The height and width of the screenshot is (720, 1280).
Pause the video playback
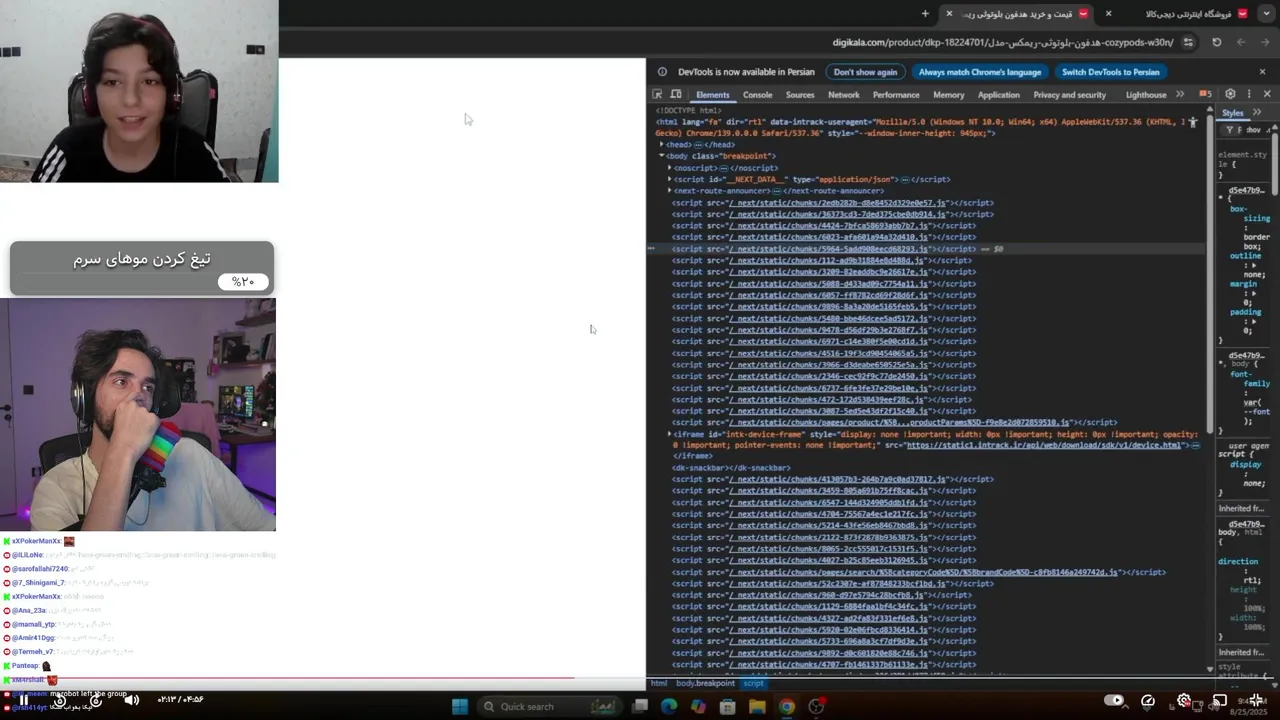pos(24,700)
